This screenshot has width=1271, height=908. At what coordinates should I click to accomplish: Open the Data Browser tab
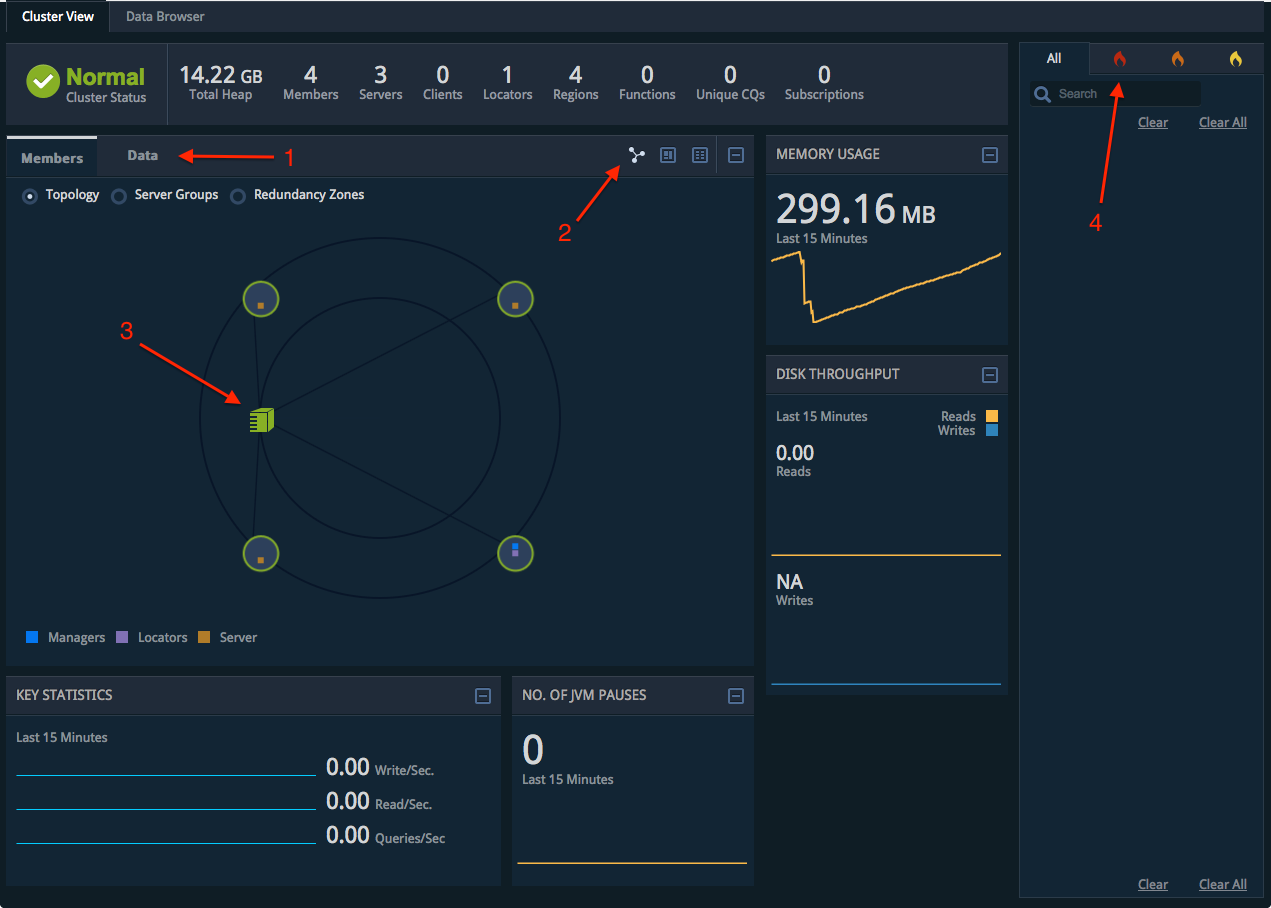(x=165, y=16)
